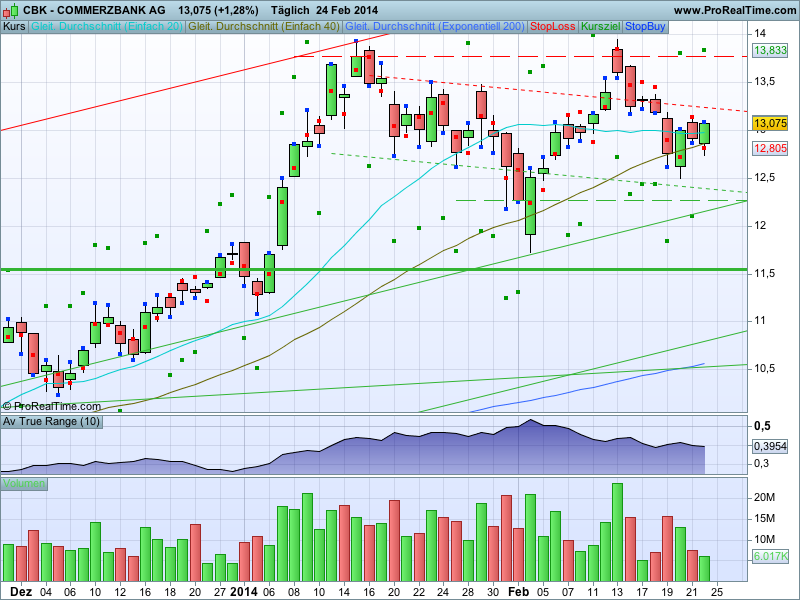This screenshot has width=800, height=600.
Task: Select the StopBuy indicator label
Action: coord(645,27)
